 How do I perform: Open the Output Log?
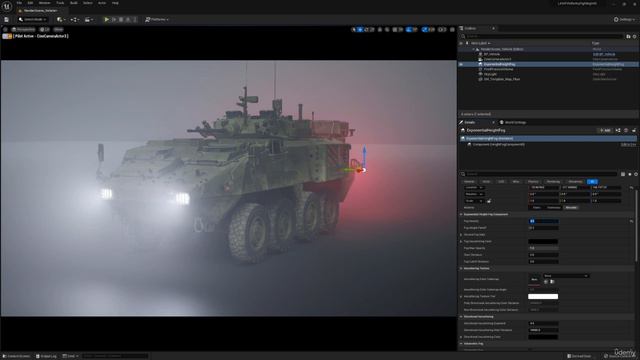pyautogui.click(x=46, y=356)
